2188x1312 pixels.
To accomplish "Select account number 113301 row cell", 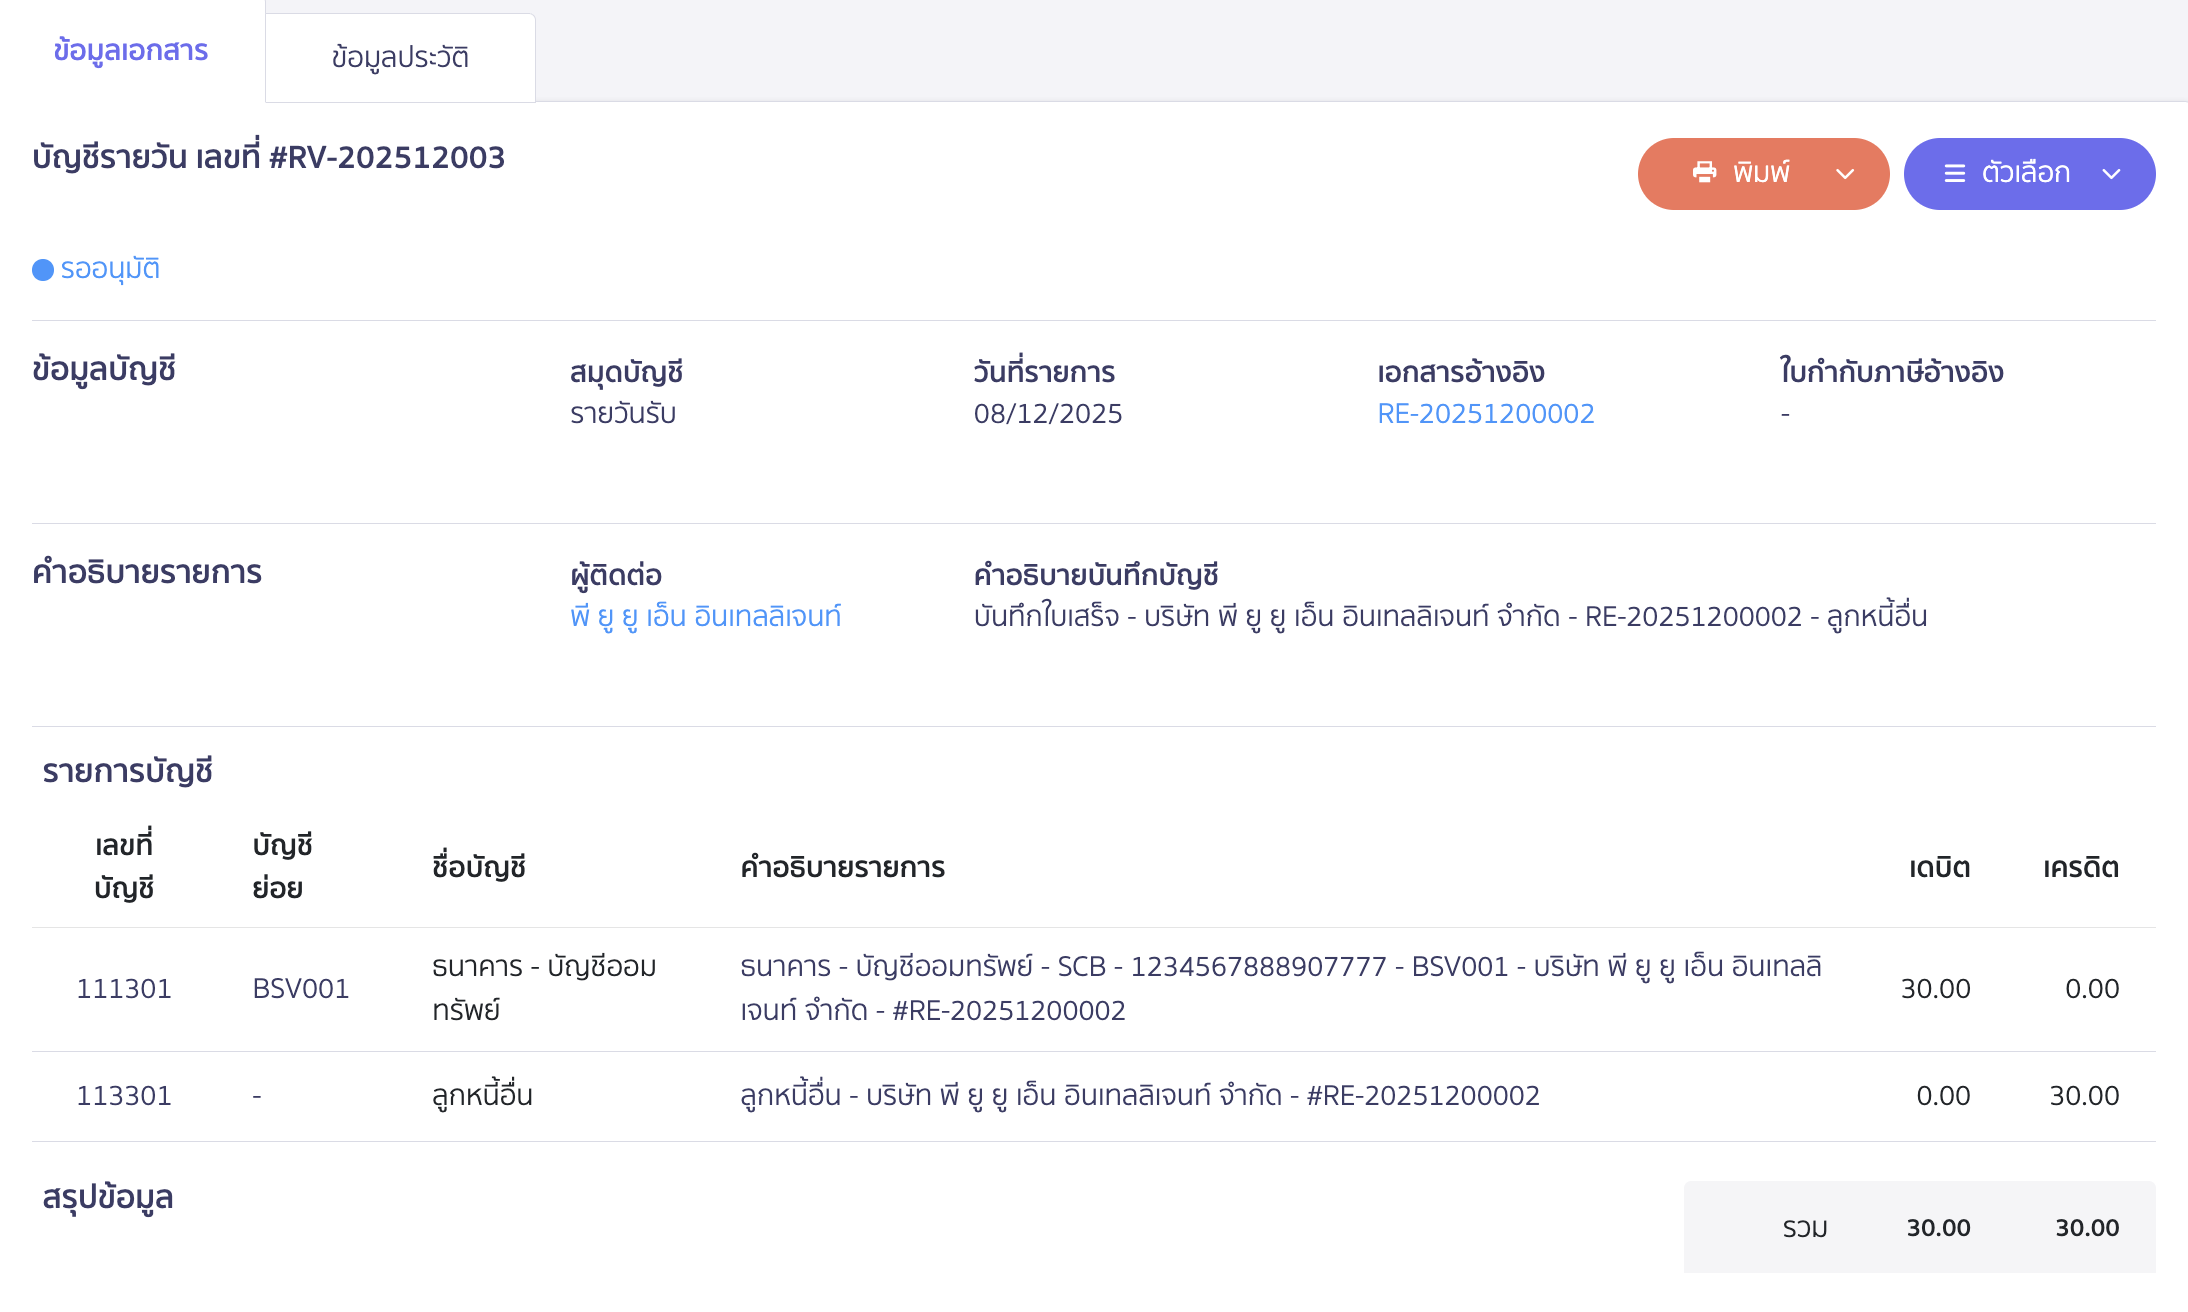I will click(124, 1096).
